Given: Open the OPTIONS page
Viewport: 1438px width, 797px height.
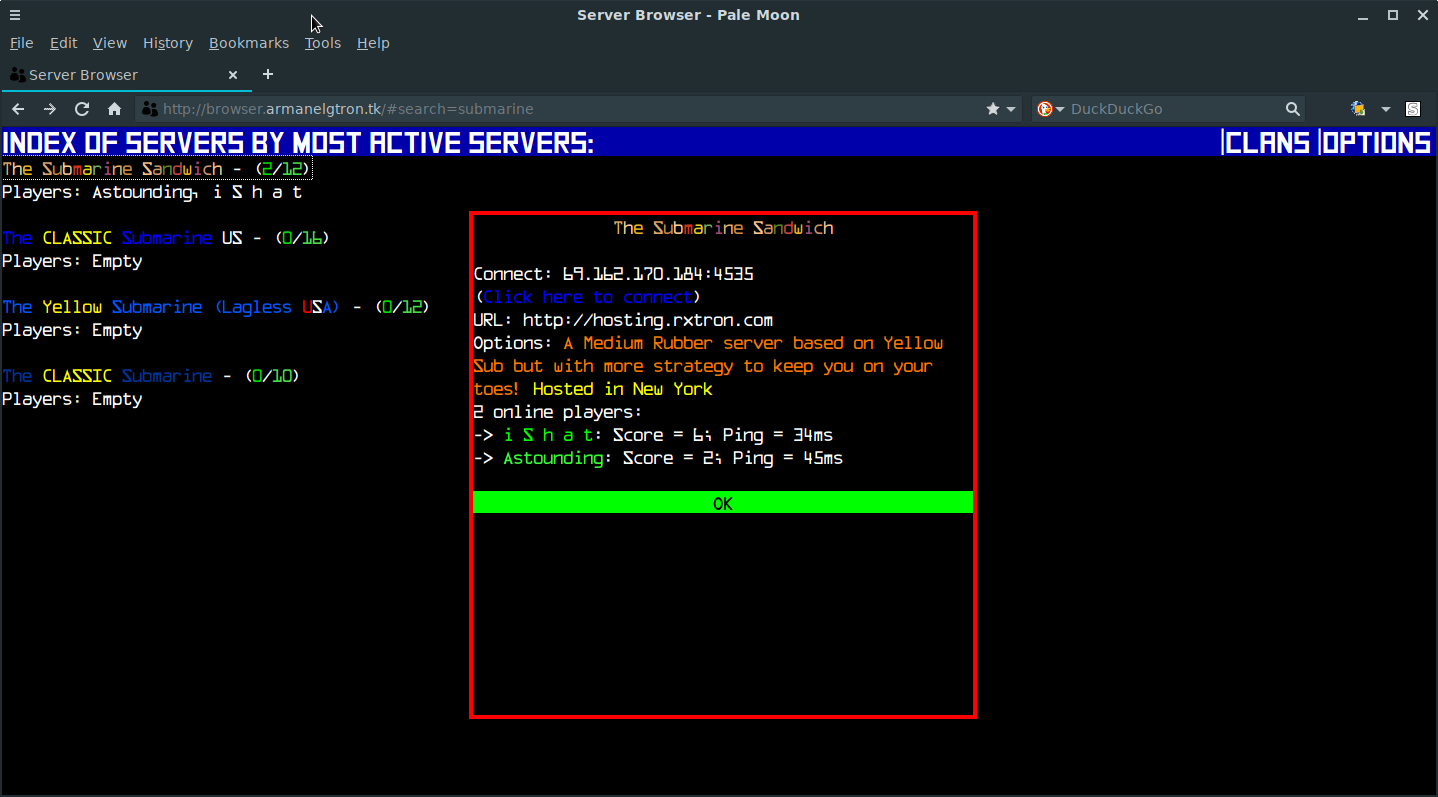Looking at the screenshot, I should 1377,143.
